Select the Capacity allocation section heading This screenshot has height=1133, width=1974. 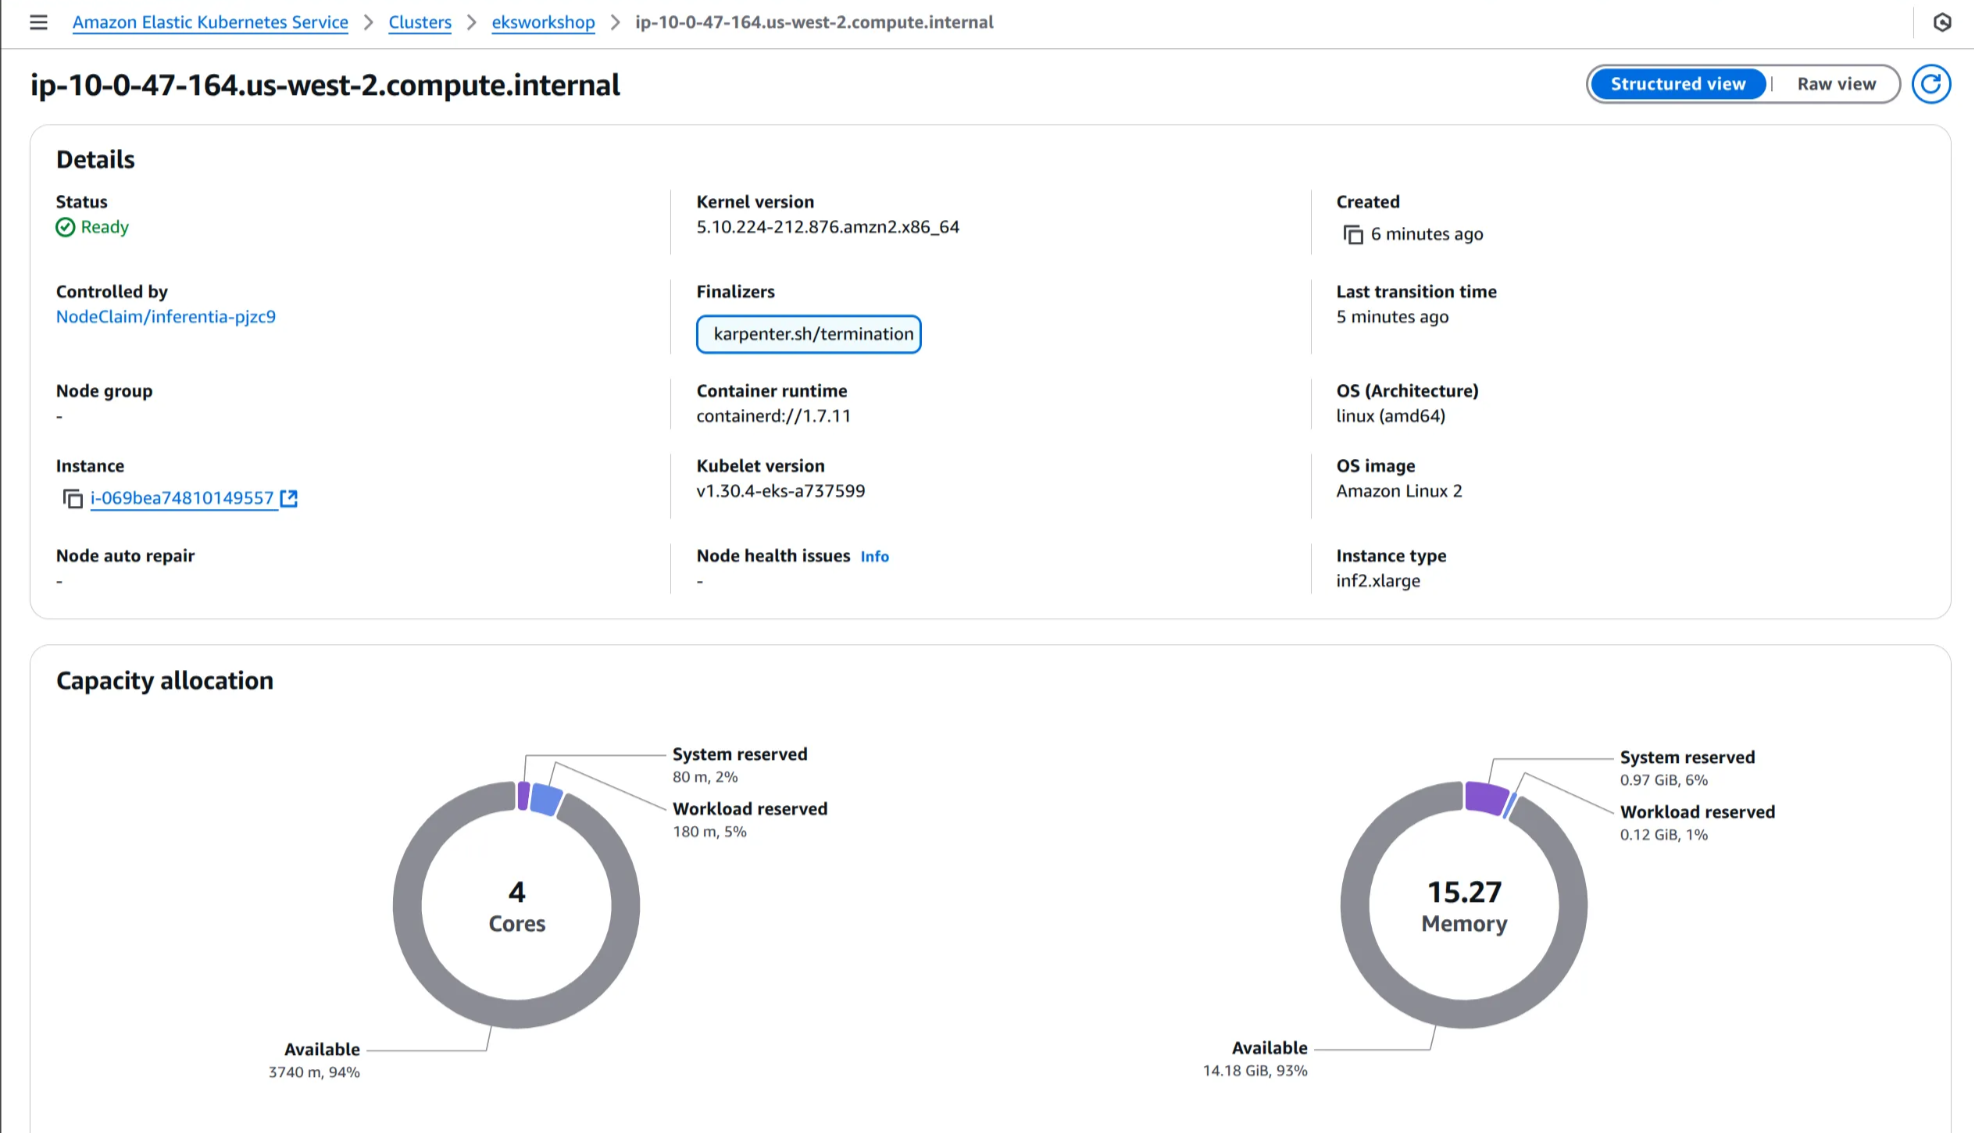pos(165,681)
